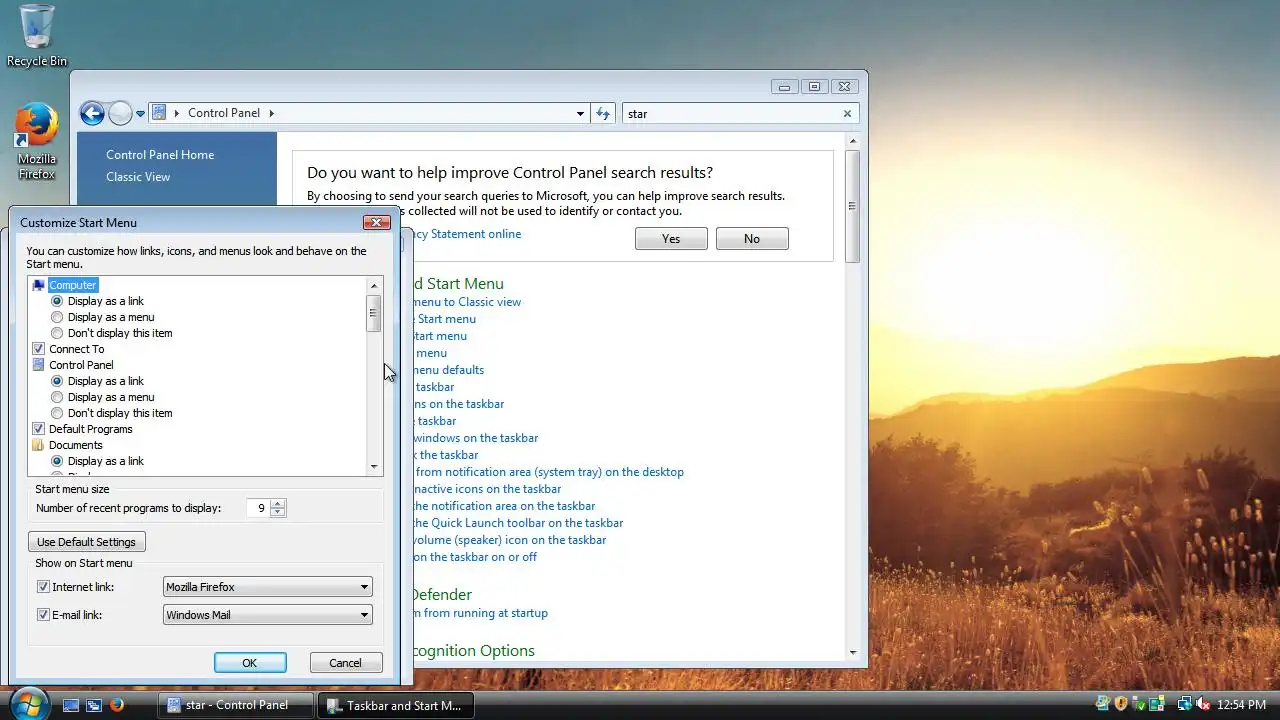Click the network icon in system tray
Screen dimensions: 1280x720
click(1184, 705)
